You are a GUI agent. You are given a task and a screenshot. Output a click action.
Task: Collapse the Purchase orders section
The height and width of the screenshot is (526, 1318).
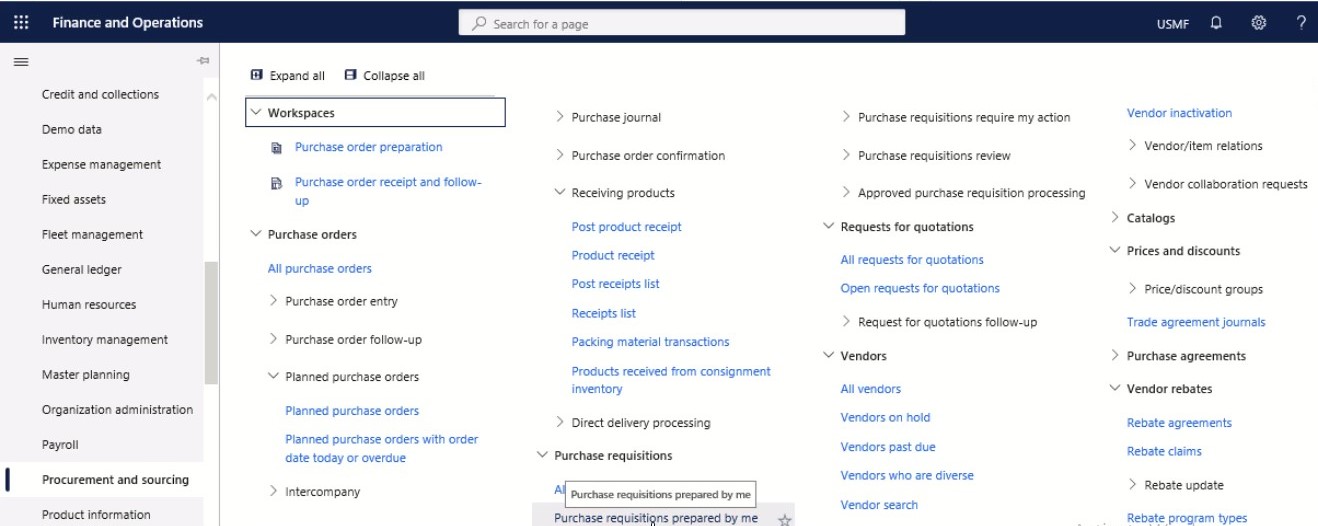click(x=256, y=234)
